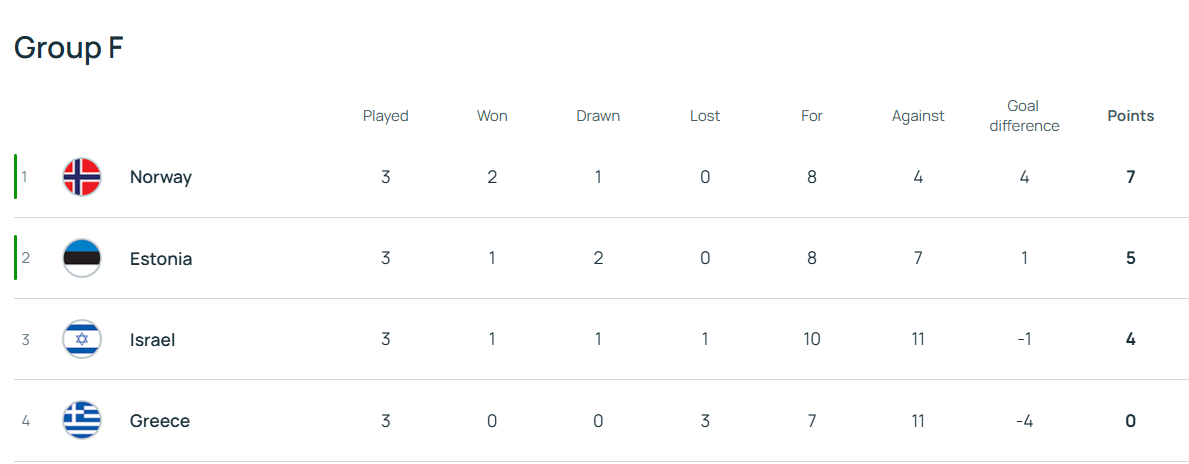Click the Points column header
Screen dimensions: 1189x464
click(1130, 116)
